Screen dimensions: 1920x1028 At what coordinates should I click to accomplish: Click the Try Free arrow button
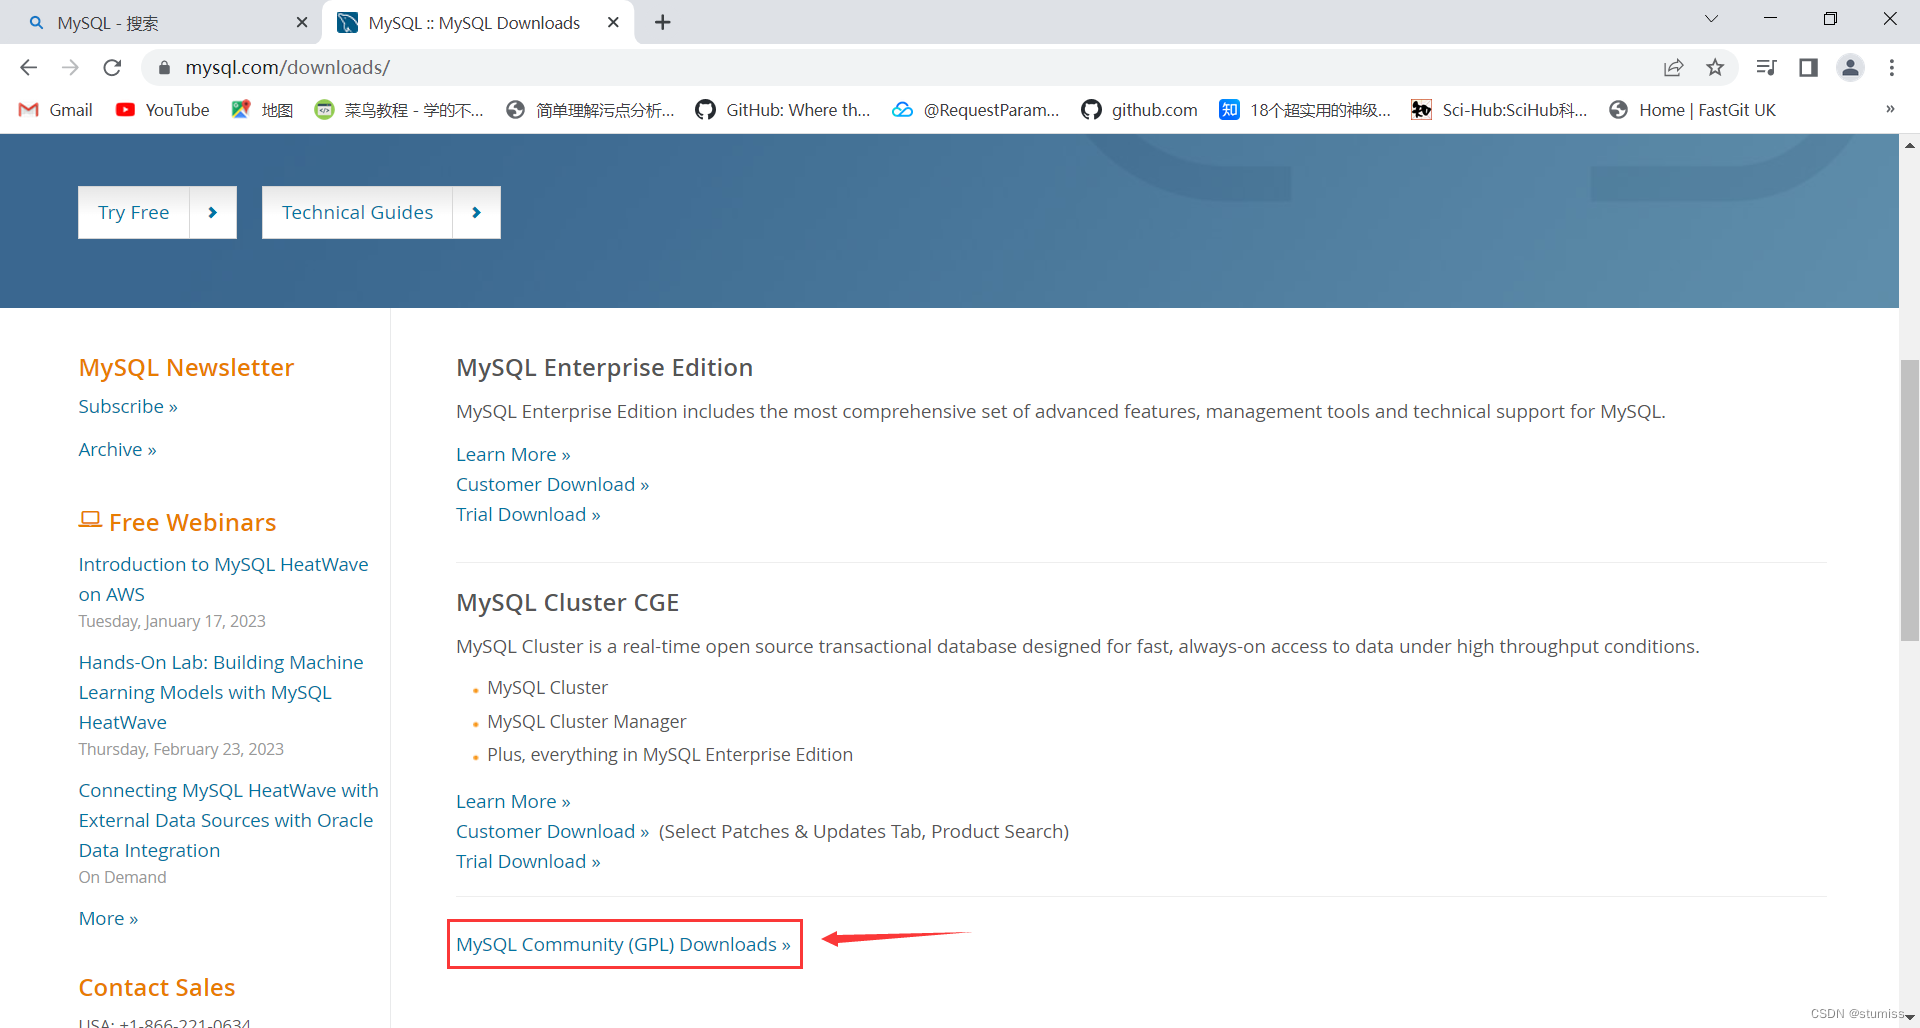pos(213,212)
